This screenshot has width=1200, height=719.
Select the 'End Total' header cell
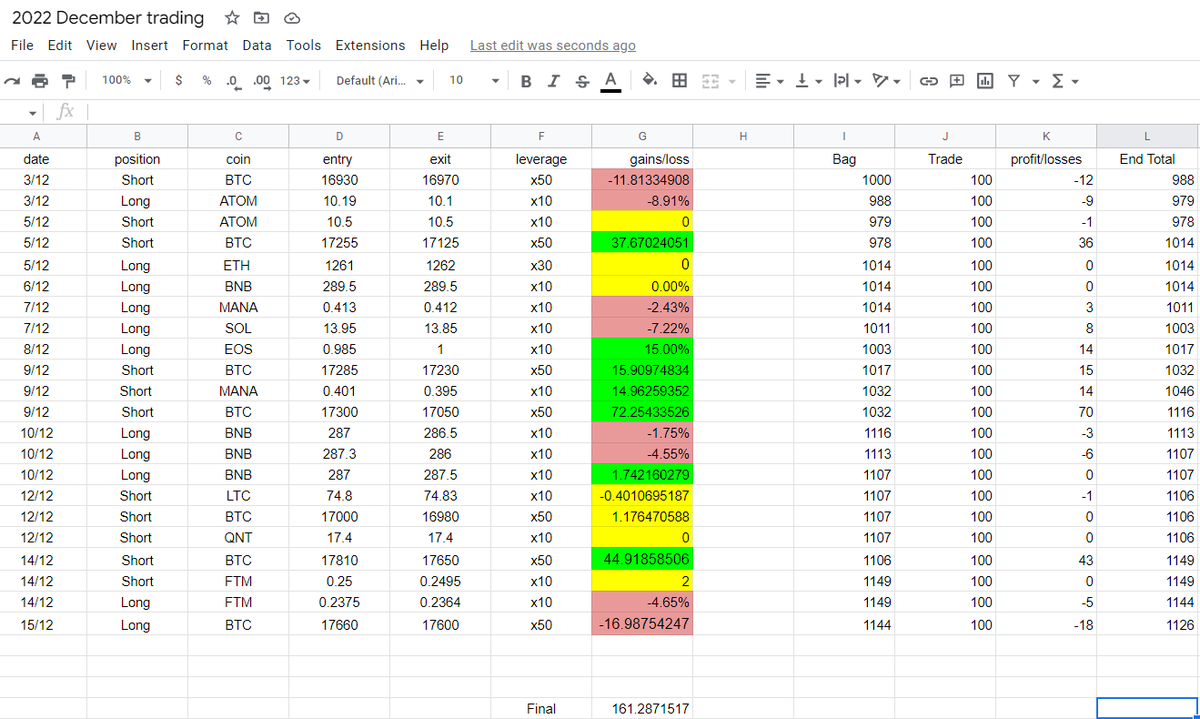[x=1147, y=158]
